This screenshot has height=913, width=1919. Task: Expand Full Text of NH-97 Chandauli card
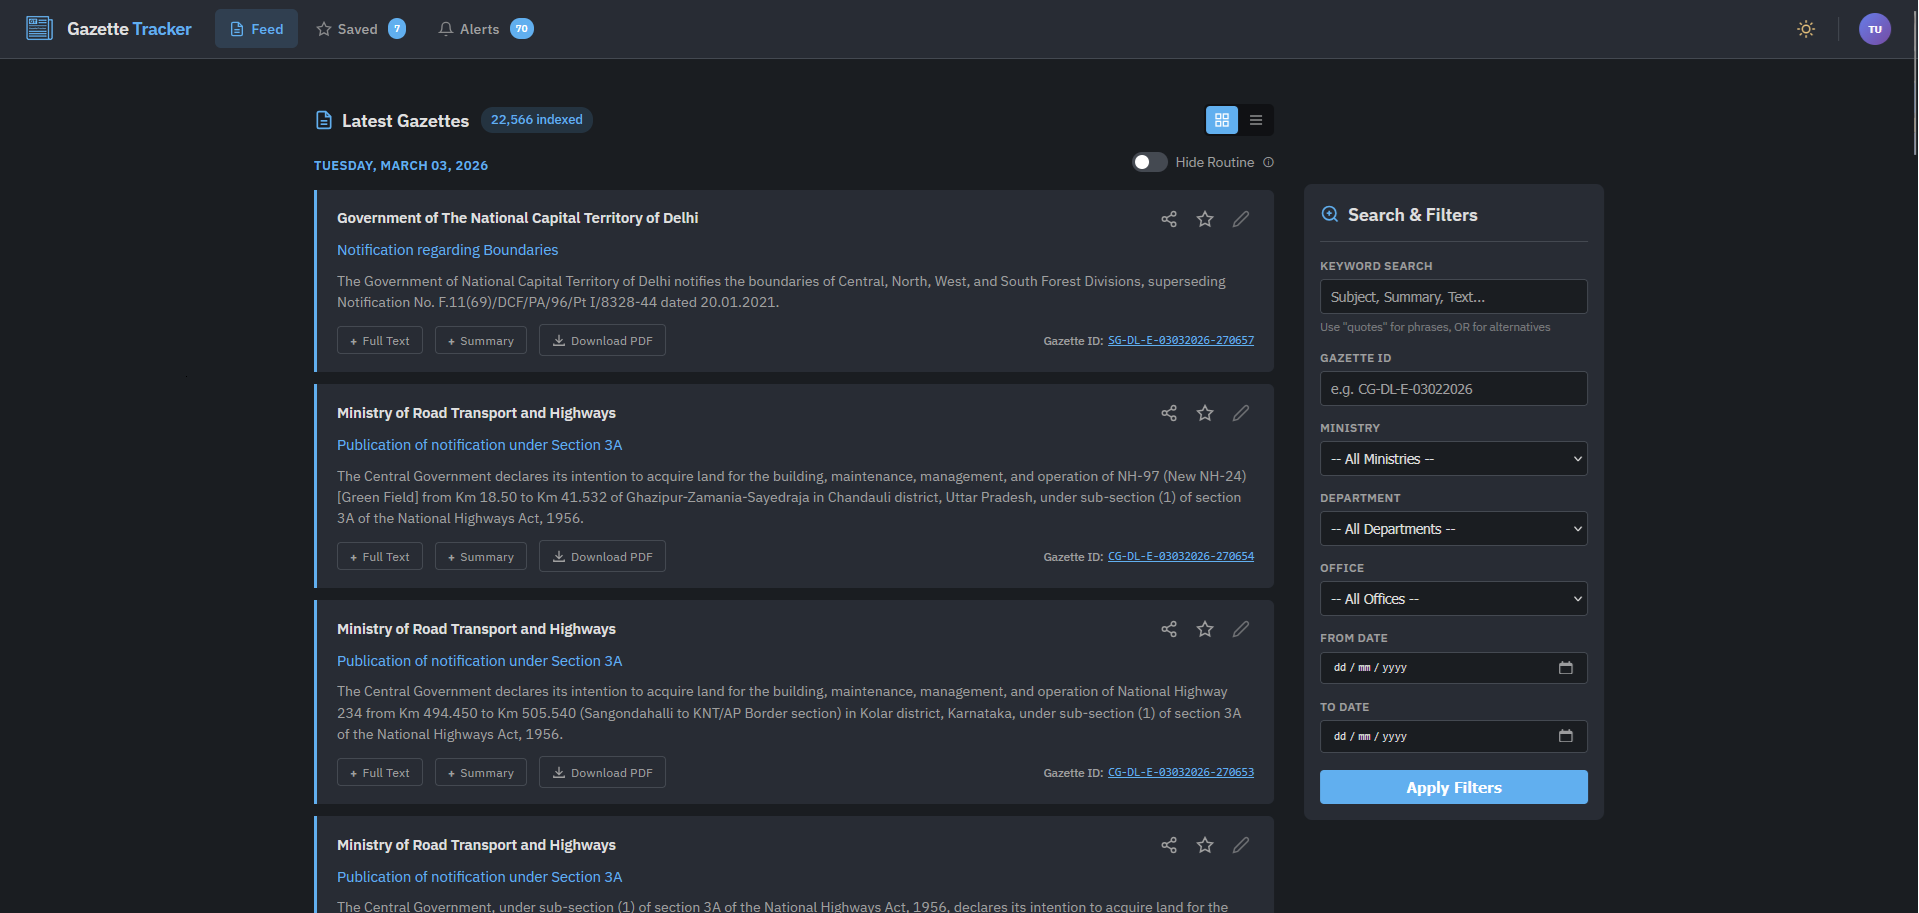[380, 557]
